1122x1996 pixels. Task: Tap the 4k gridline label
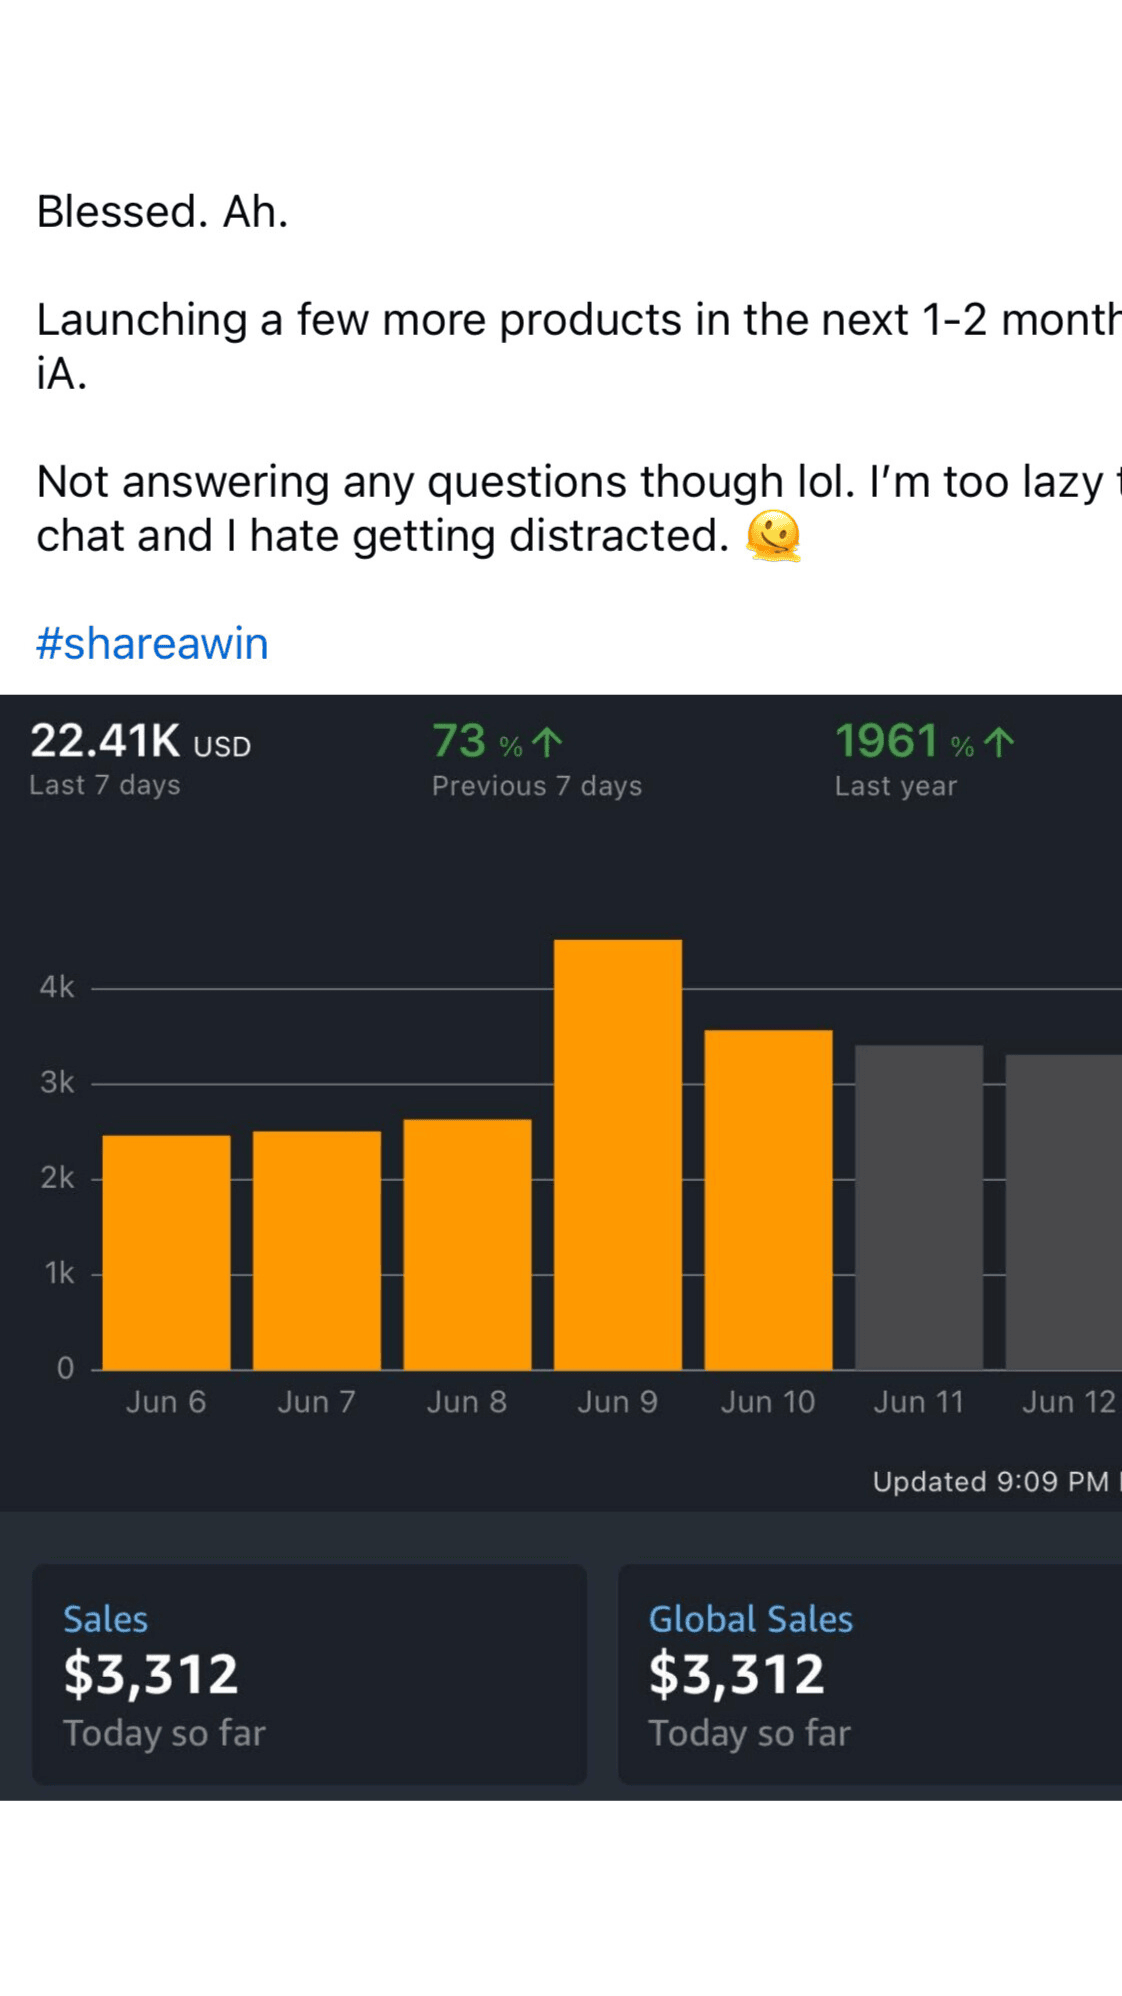57,987
